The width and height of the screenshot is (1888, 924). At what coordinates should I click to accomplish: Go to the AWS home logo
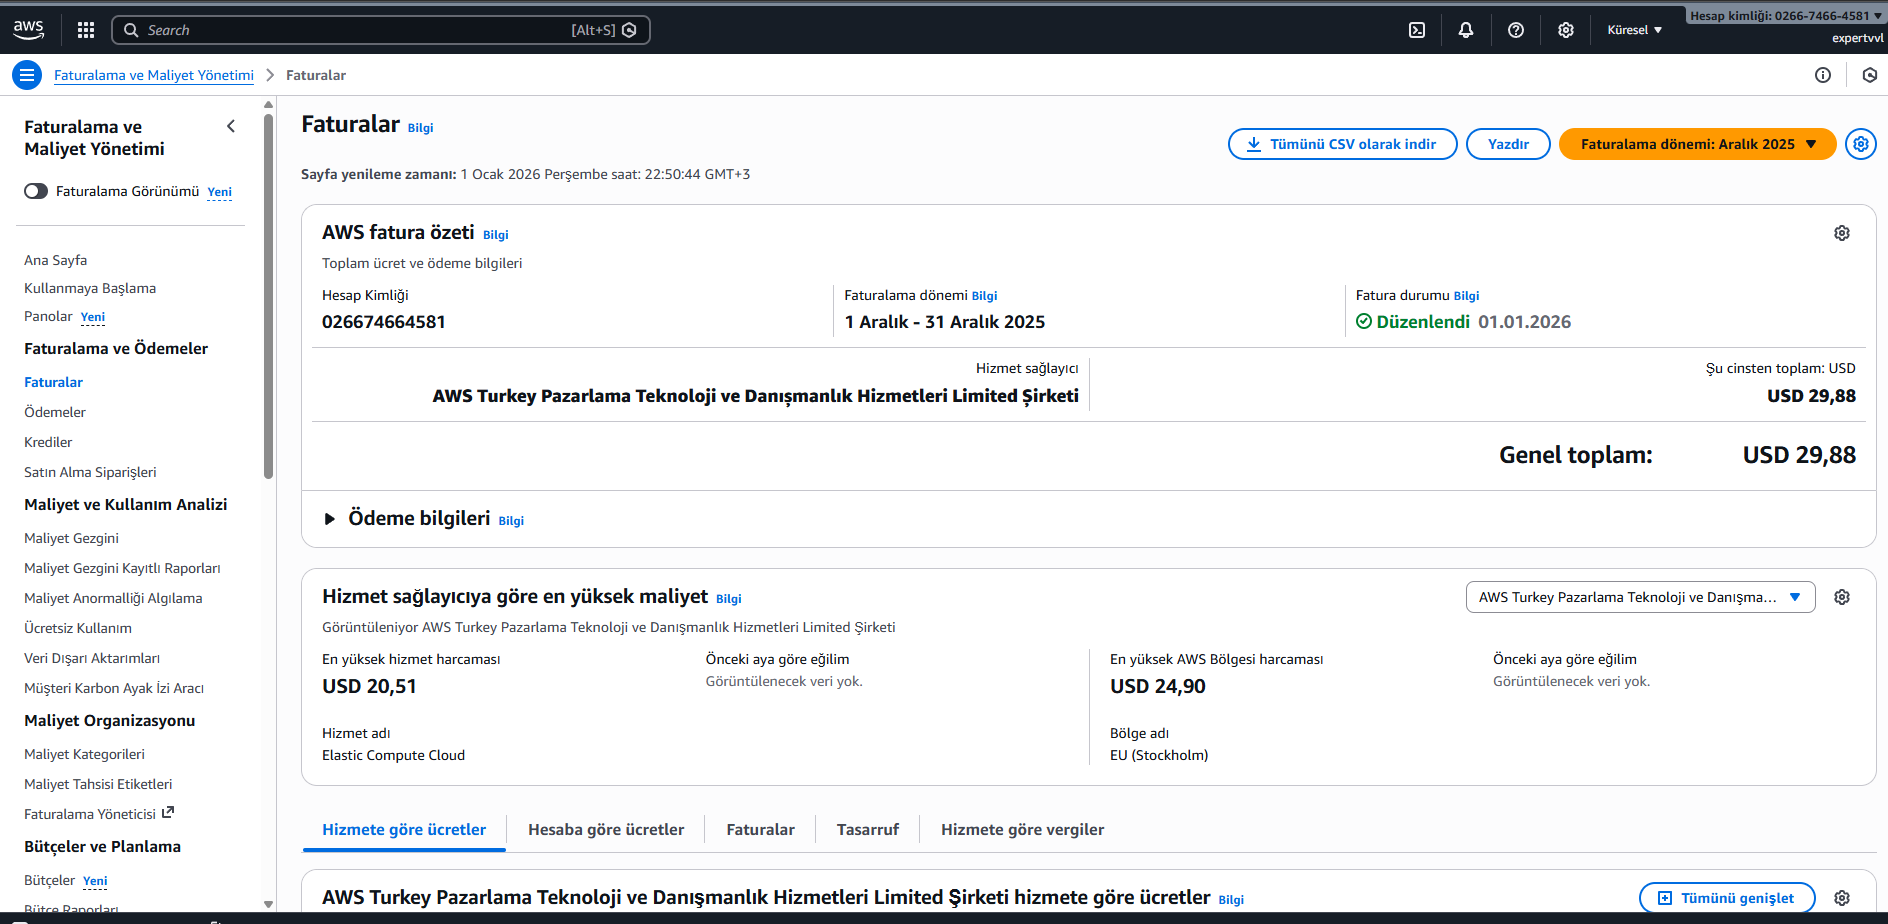28,30
